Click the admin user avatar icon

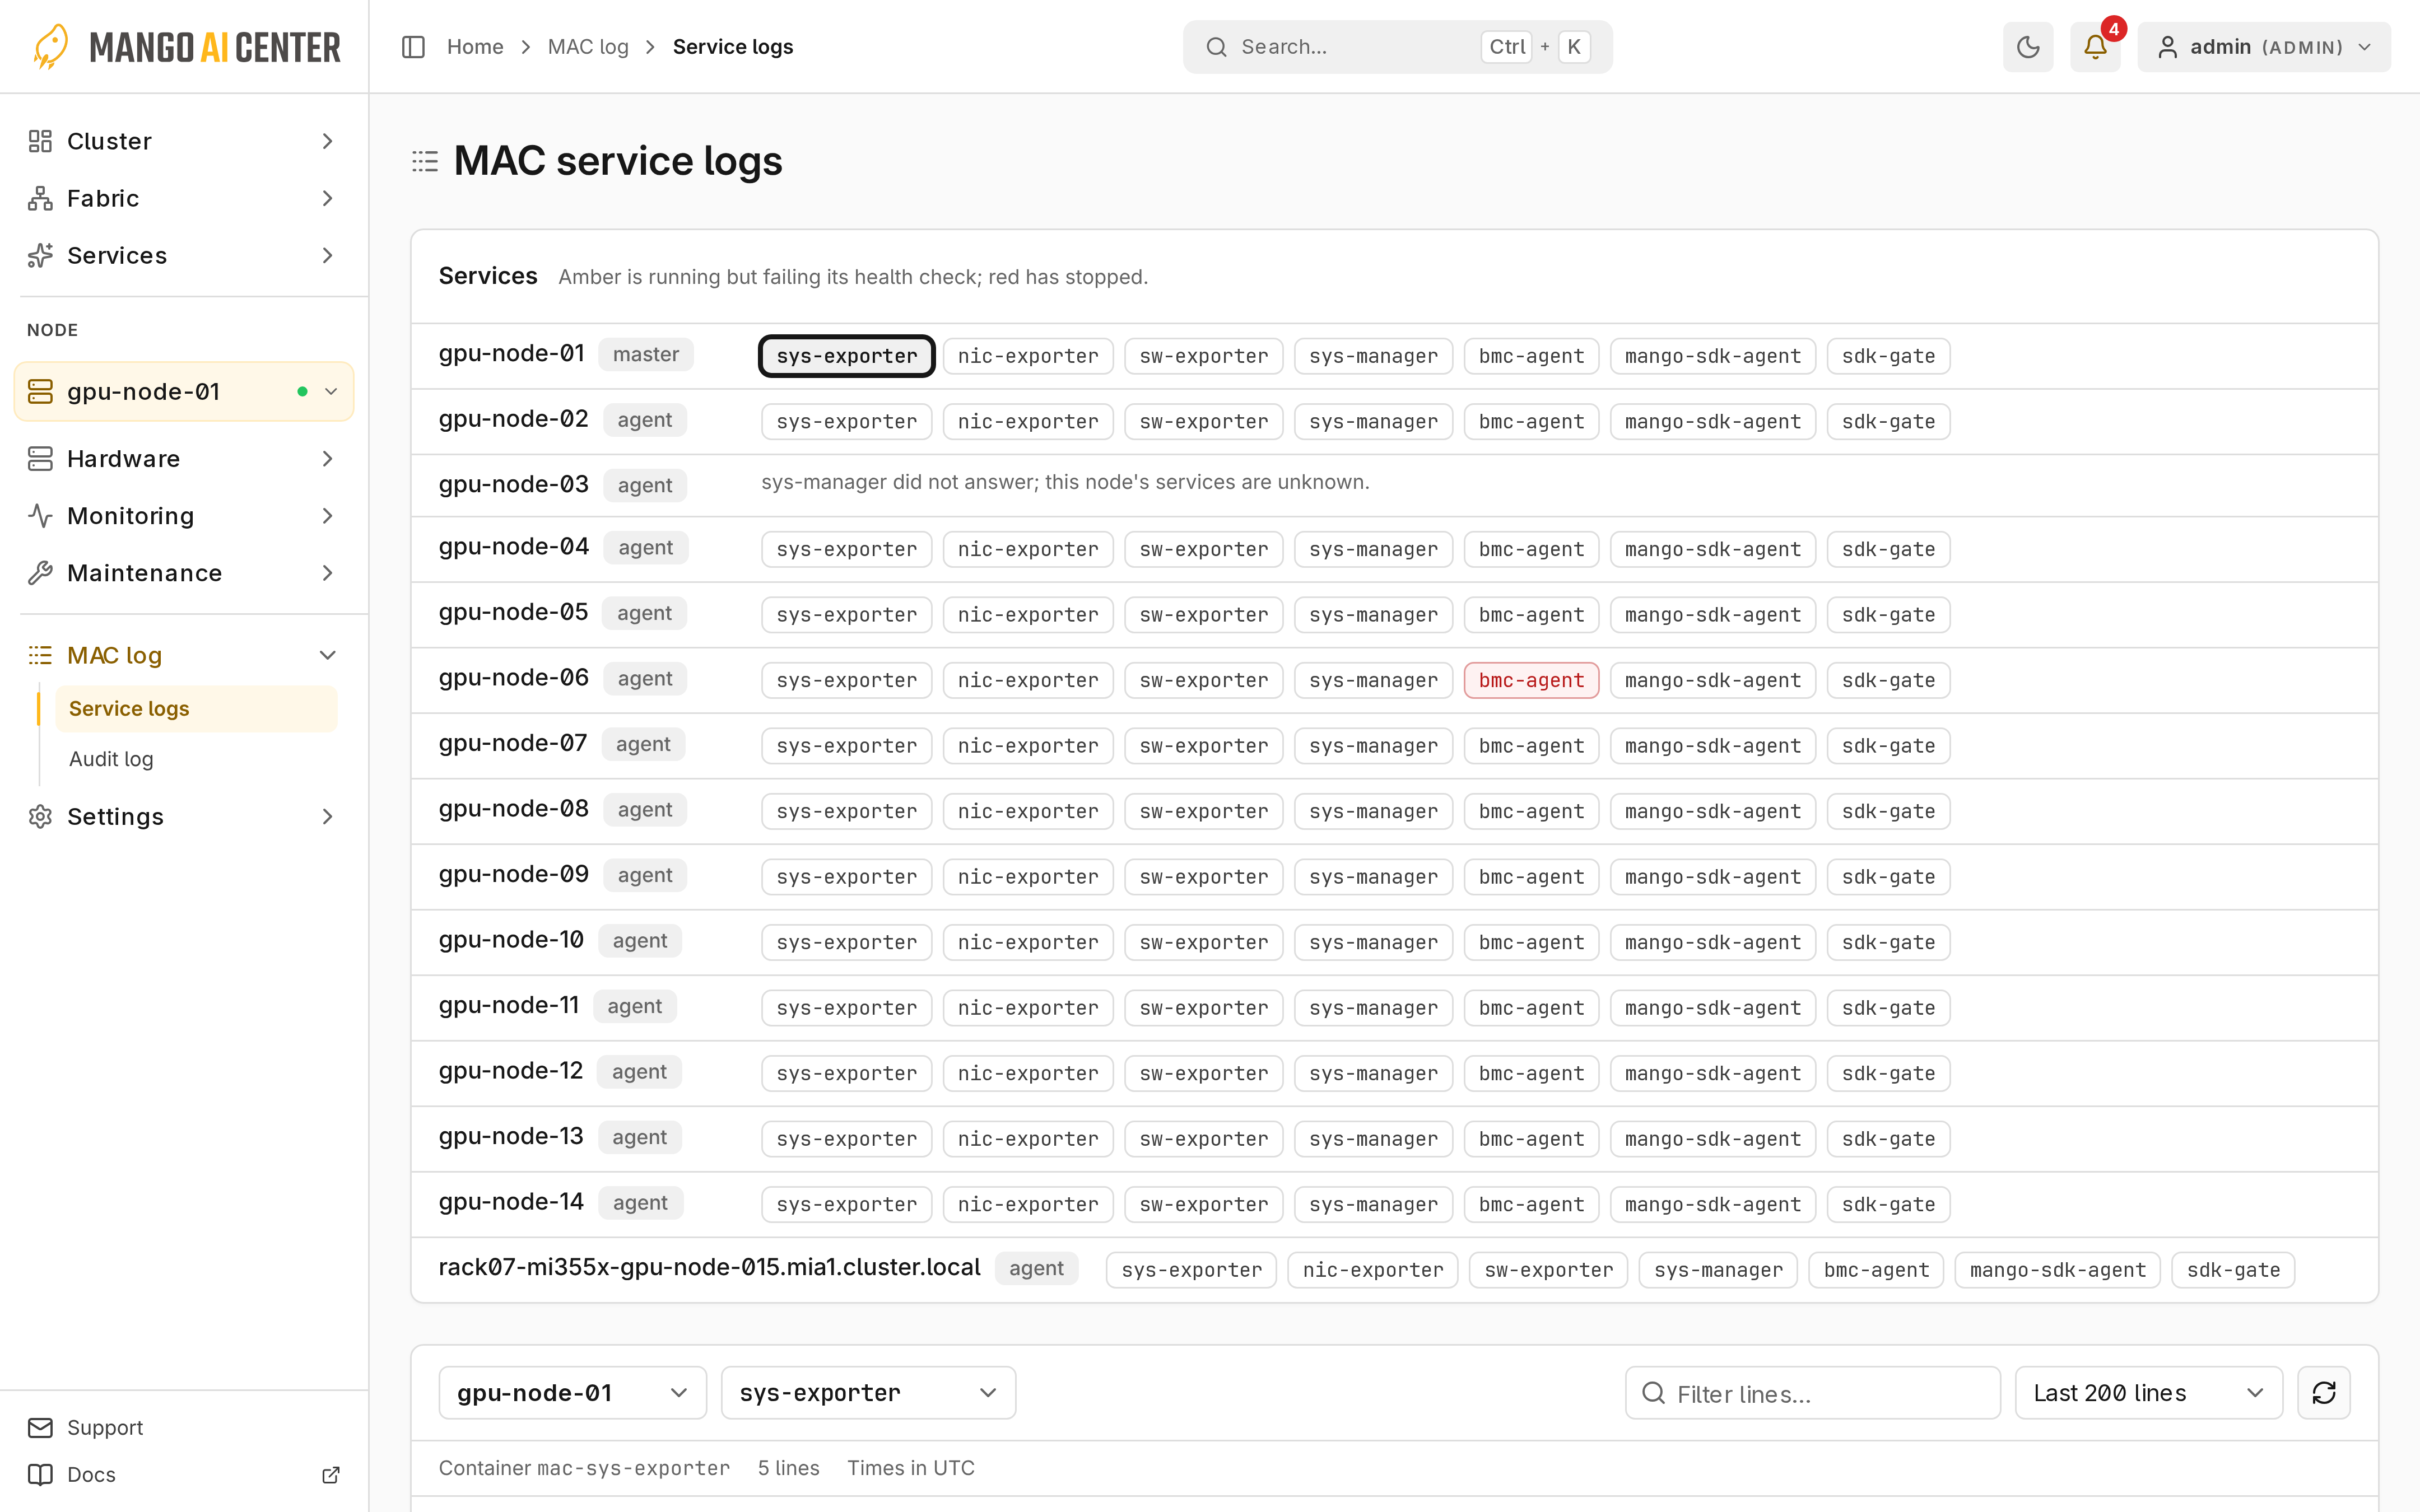2167,47
